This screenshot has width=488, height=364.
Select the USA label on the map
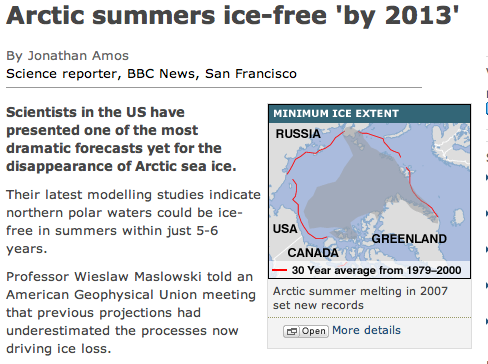click(x=285, y=229)
